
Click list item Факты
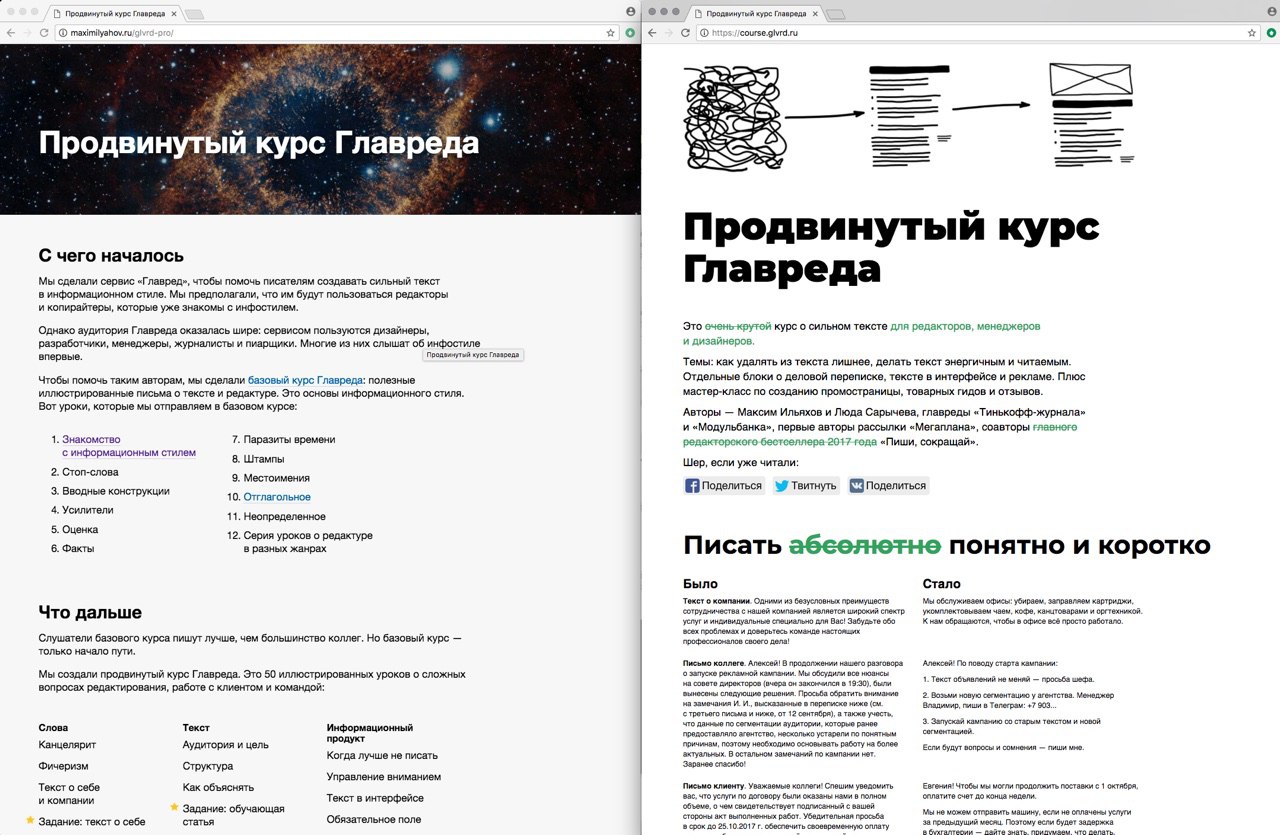tap(79, 548)
